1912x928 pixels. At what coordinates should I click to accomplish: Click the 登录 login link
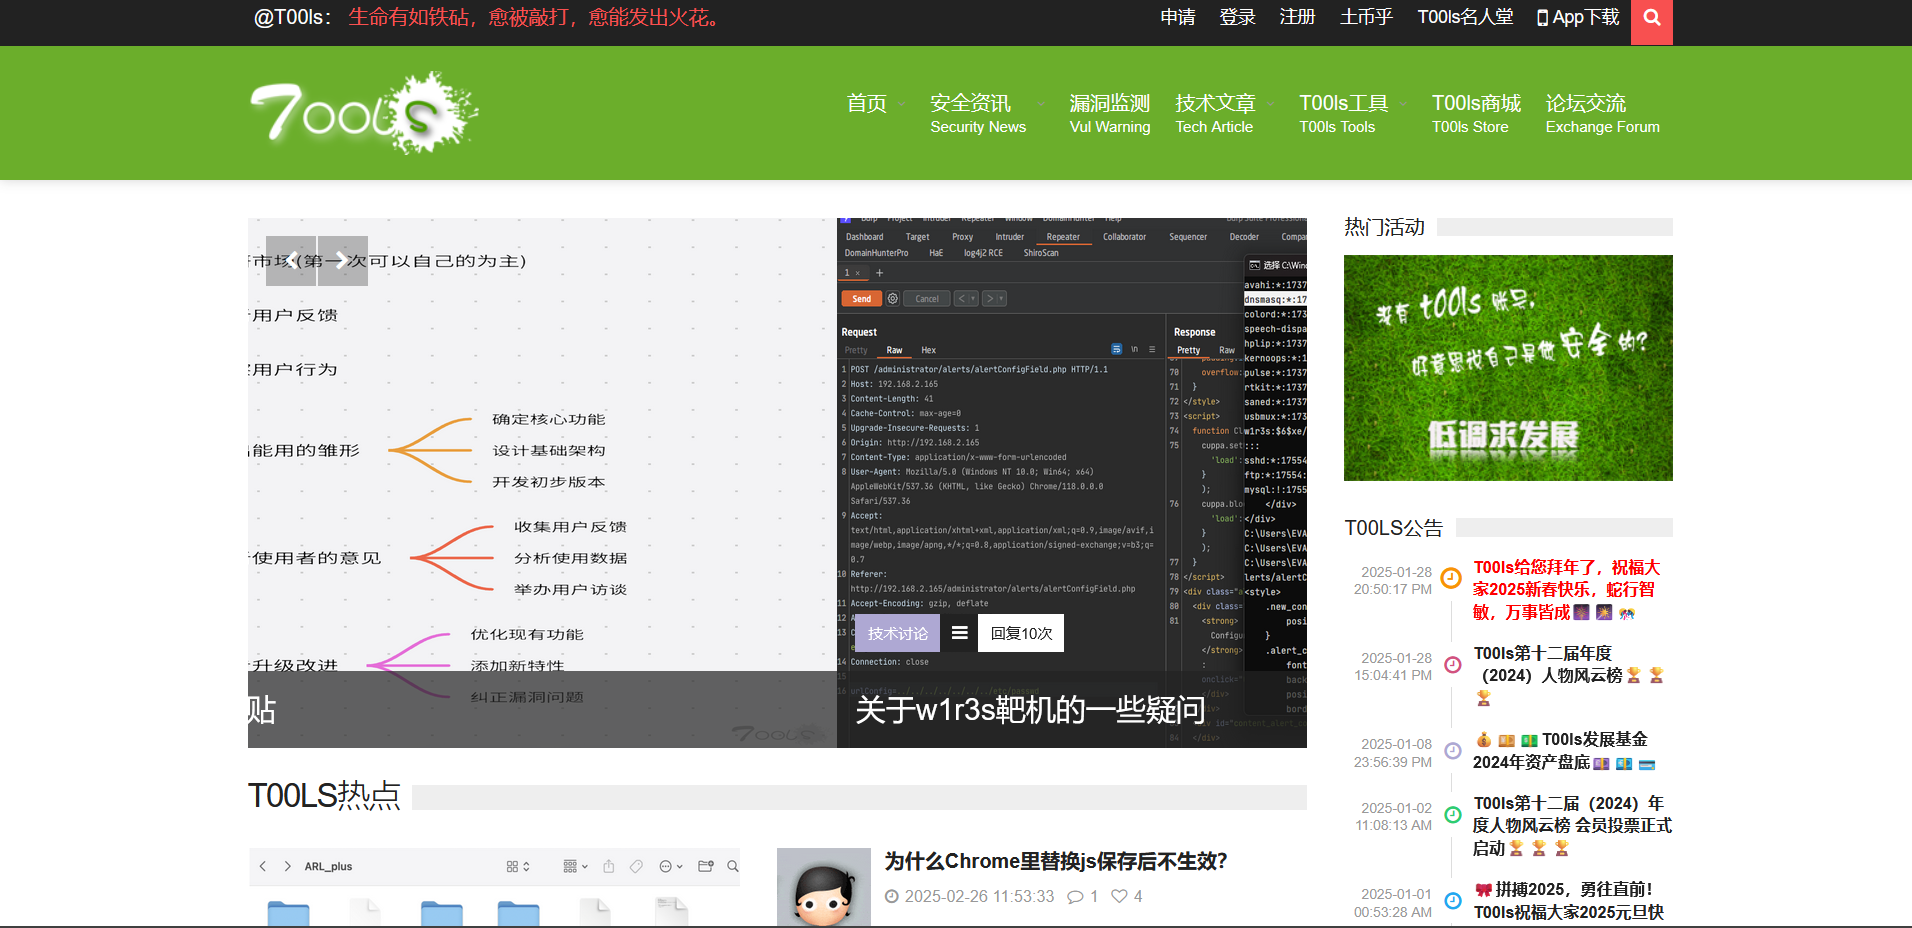pos(1236,18)
